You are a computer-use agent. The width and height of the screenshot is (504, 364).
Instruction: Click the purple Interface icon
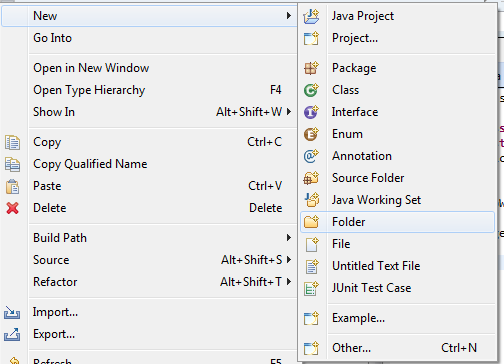pyautogui.click(x=311, y=112)
